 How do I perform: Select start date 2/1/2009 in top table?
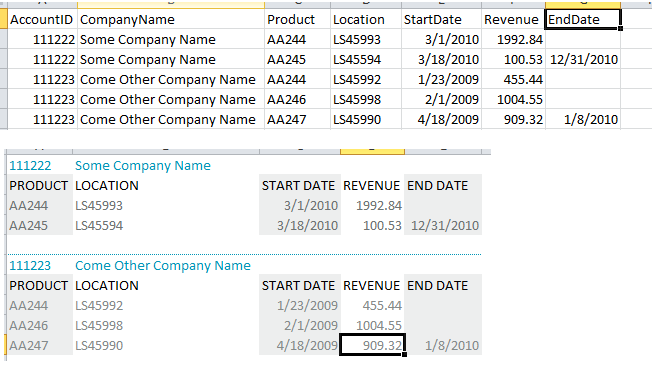(x=441, y=99)
